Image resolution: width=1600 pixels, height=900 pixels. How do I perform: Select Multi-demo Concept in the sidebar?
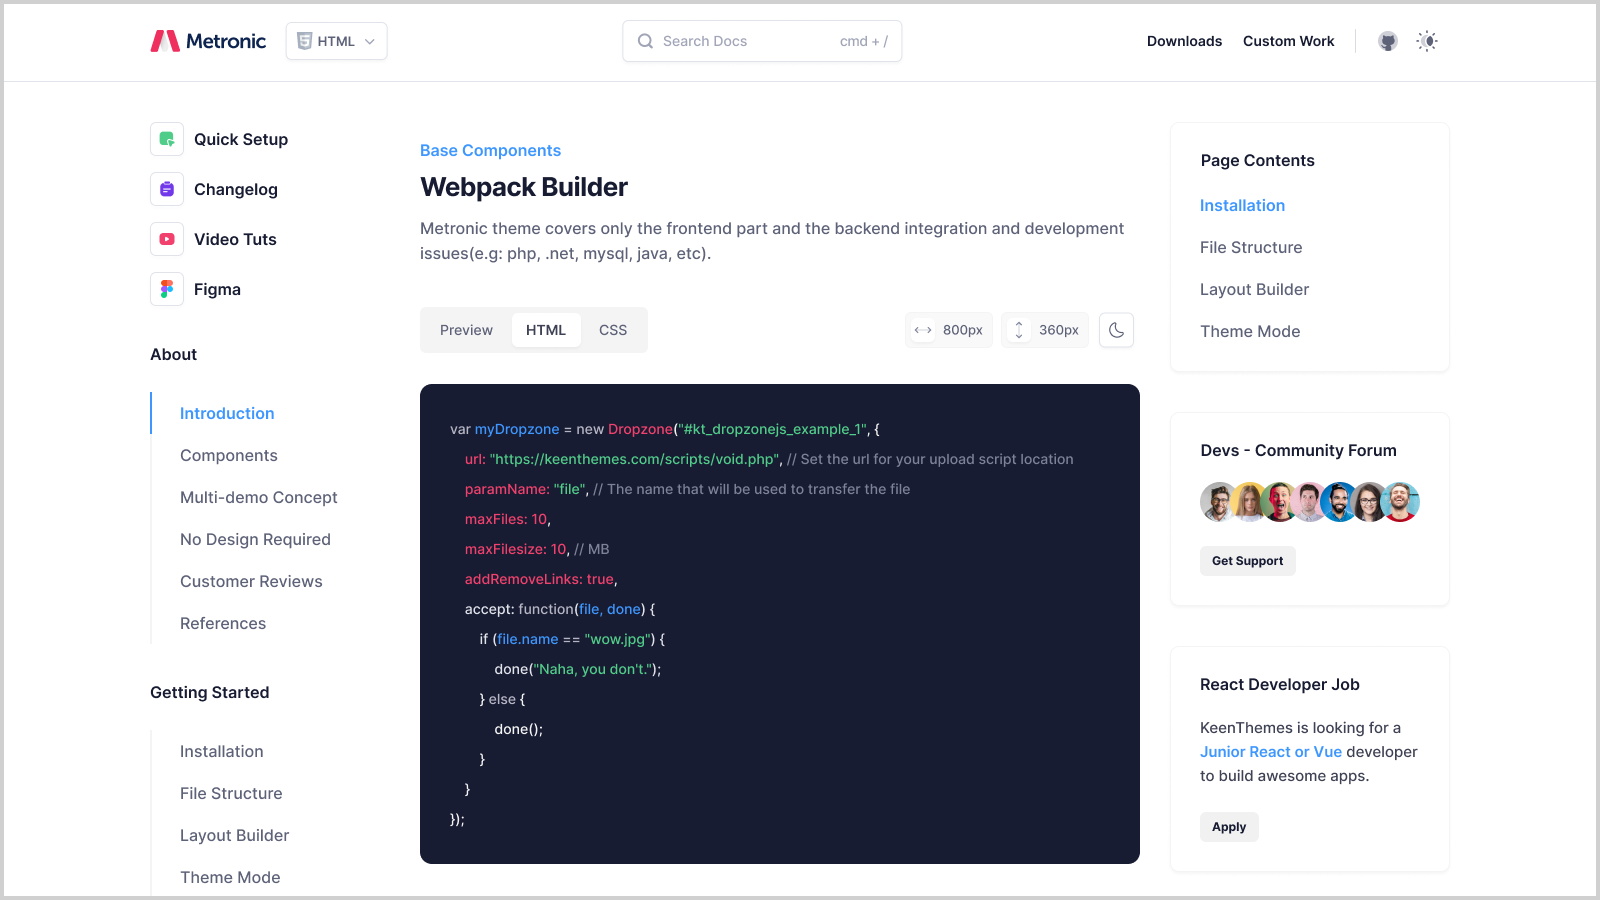click(258, 497)
